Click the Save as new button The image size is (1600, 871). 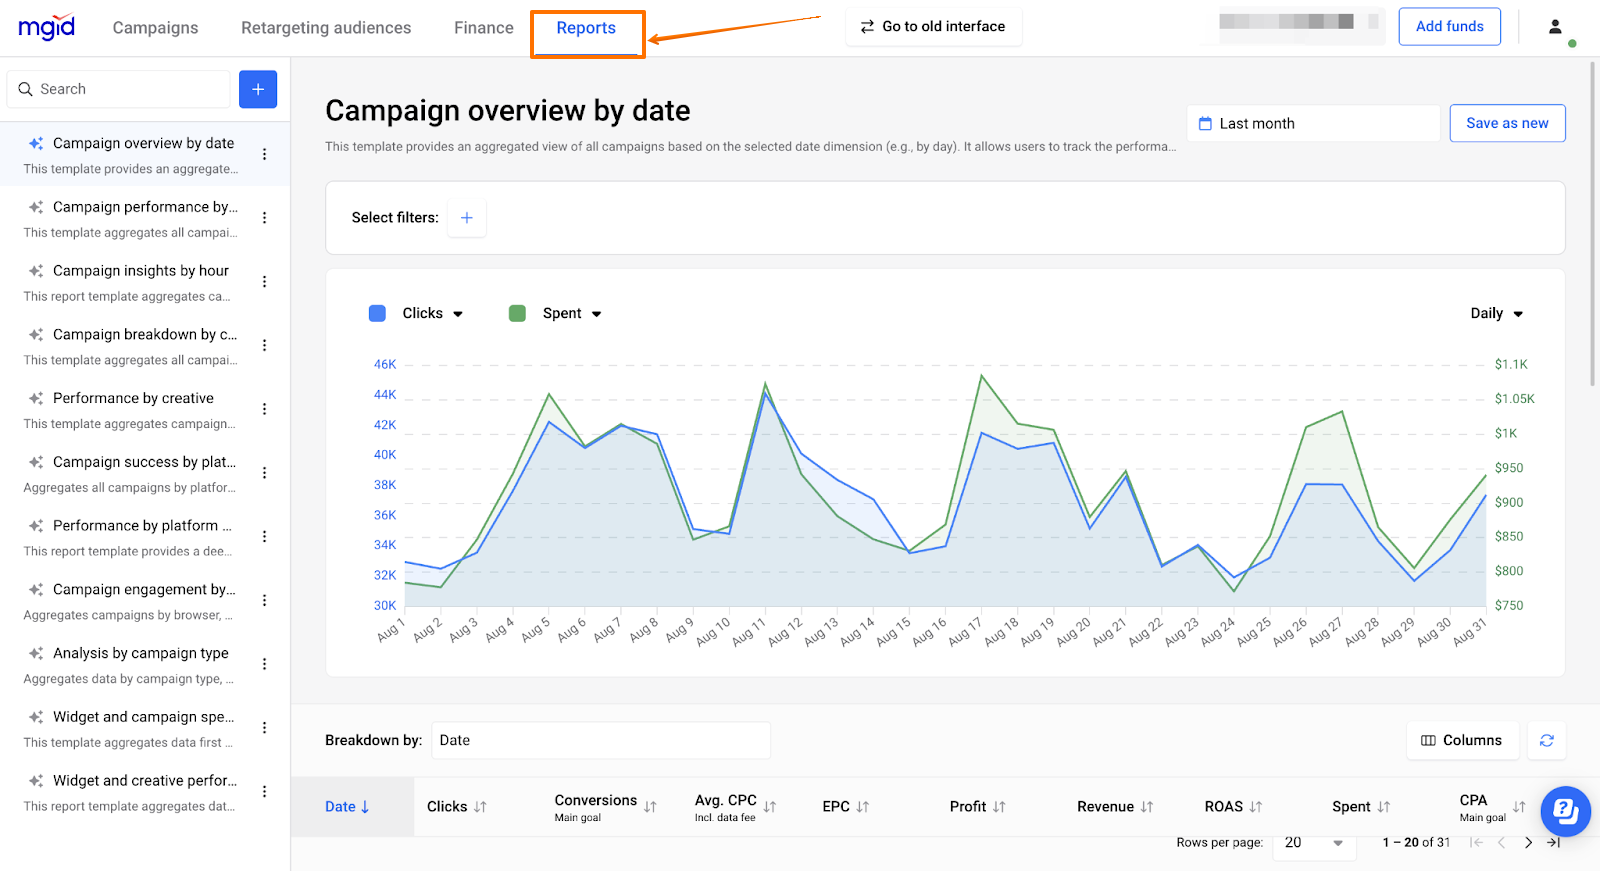click(1506, 123)
